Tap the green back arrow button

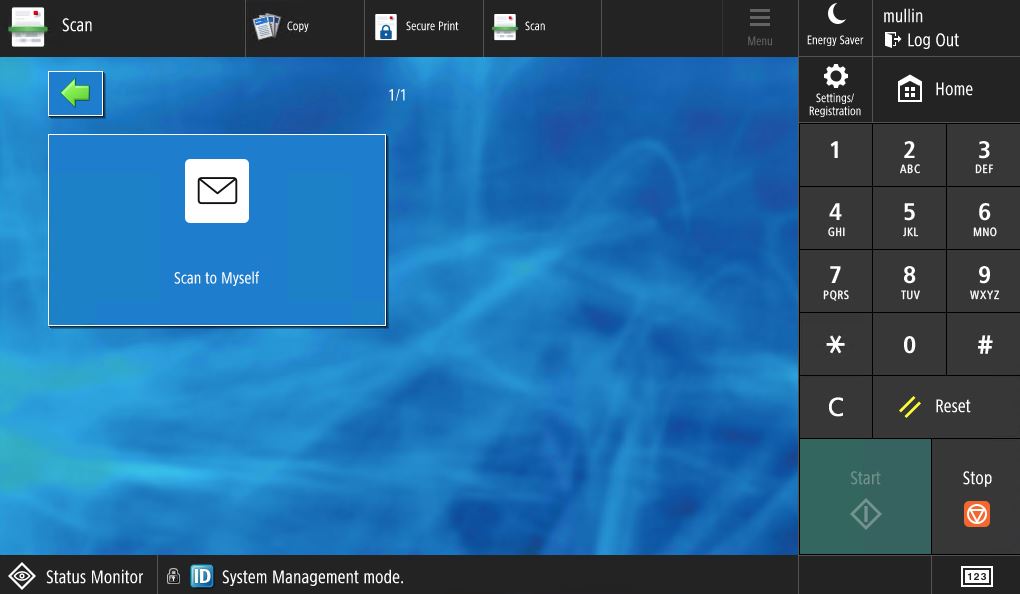click(x=75, y=94)
